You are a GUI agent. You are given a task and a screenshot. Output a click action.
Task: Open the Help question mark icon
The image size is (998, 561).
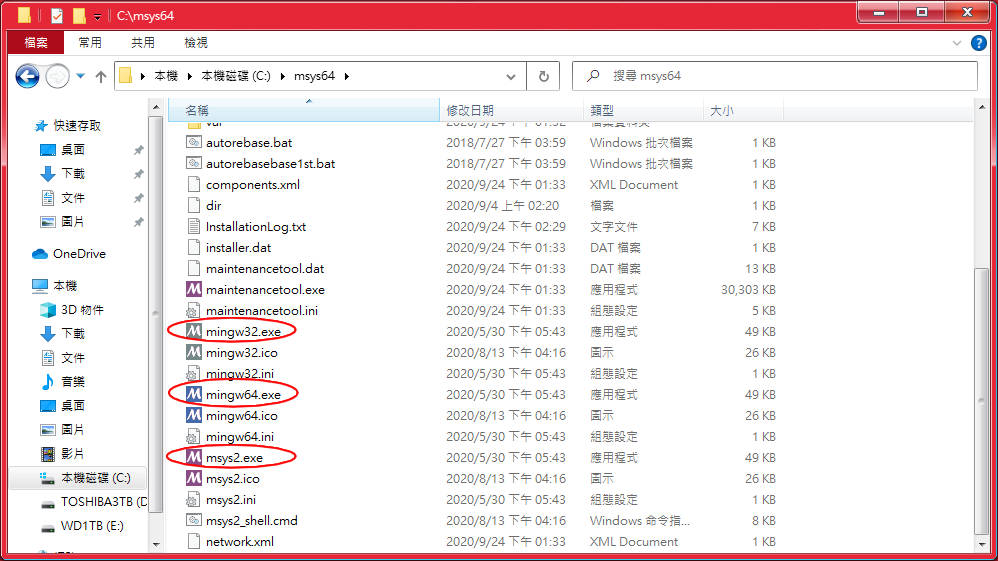coord(978,43)
